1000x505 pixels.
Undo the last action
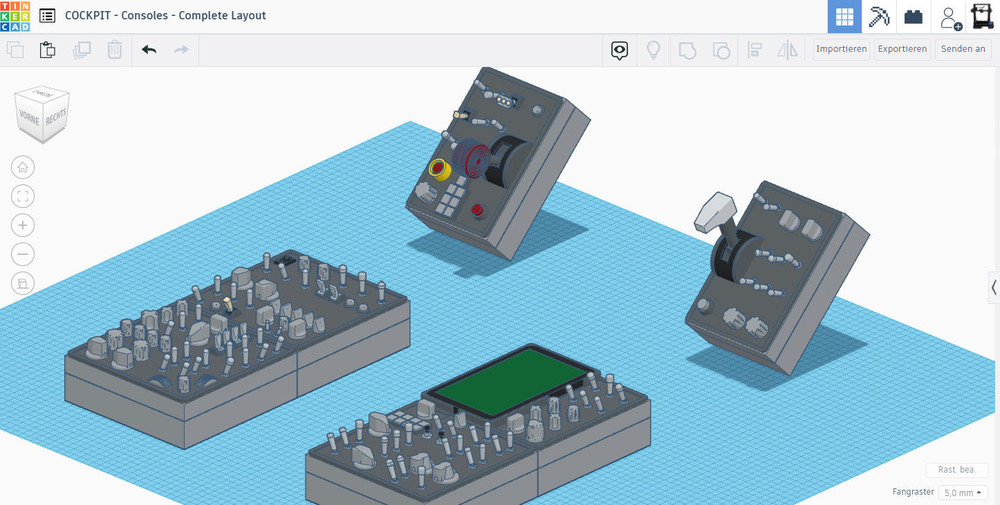pos(149,49)
